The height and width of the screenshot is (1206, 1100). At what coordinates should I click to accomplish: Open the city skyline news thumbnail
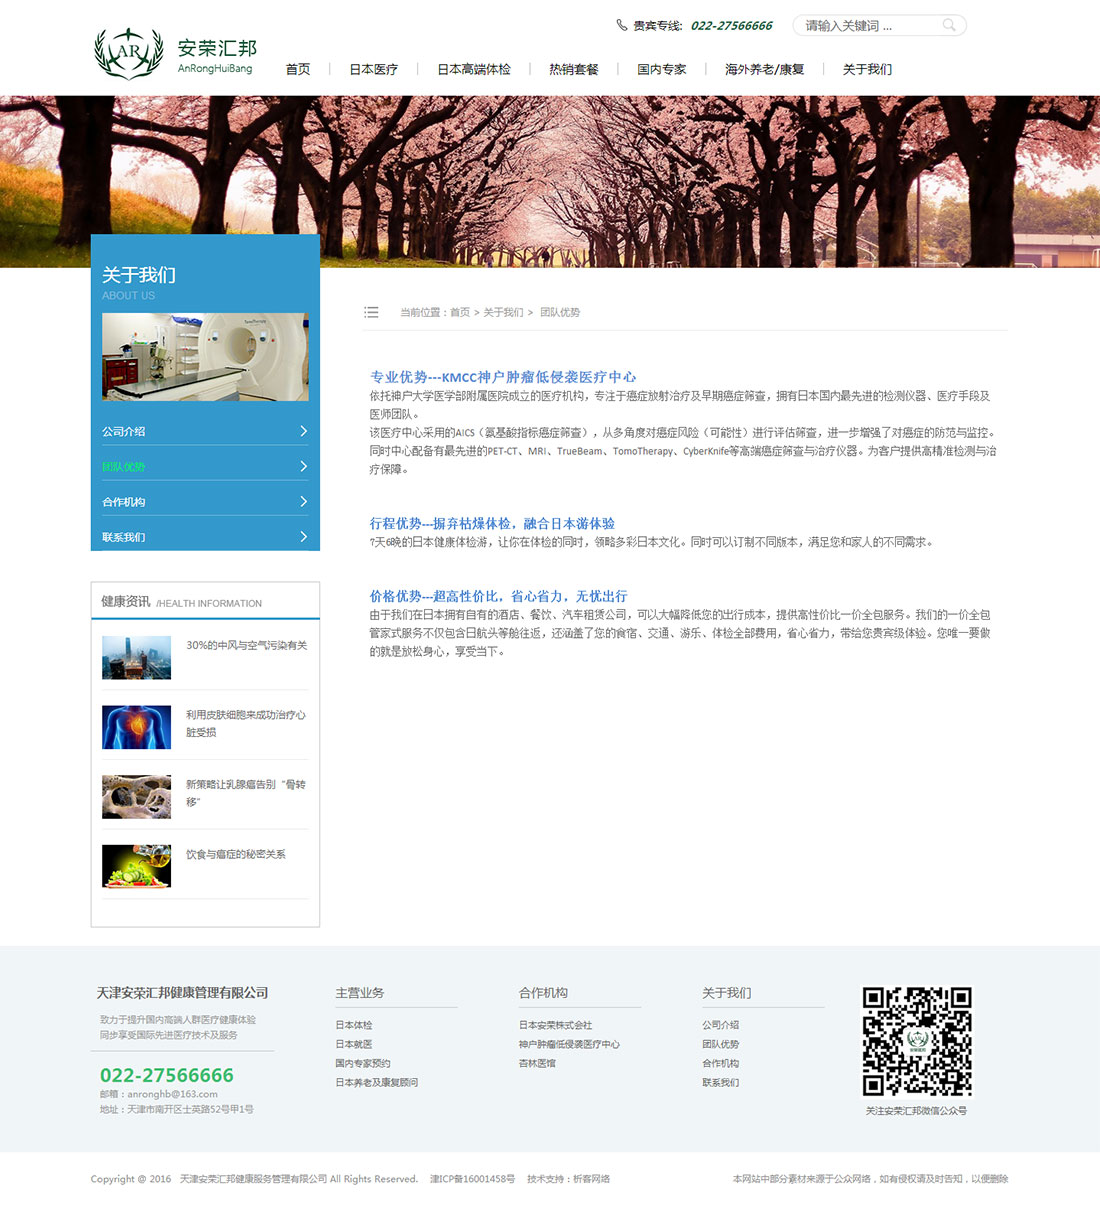pyautogui.click(x=136, y=657)
